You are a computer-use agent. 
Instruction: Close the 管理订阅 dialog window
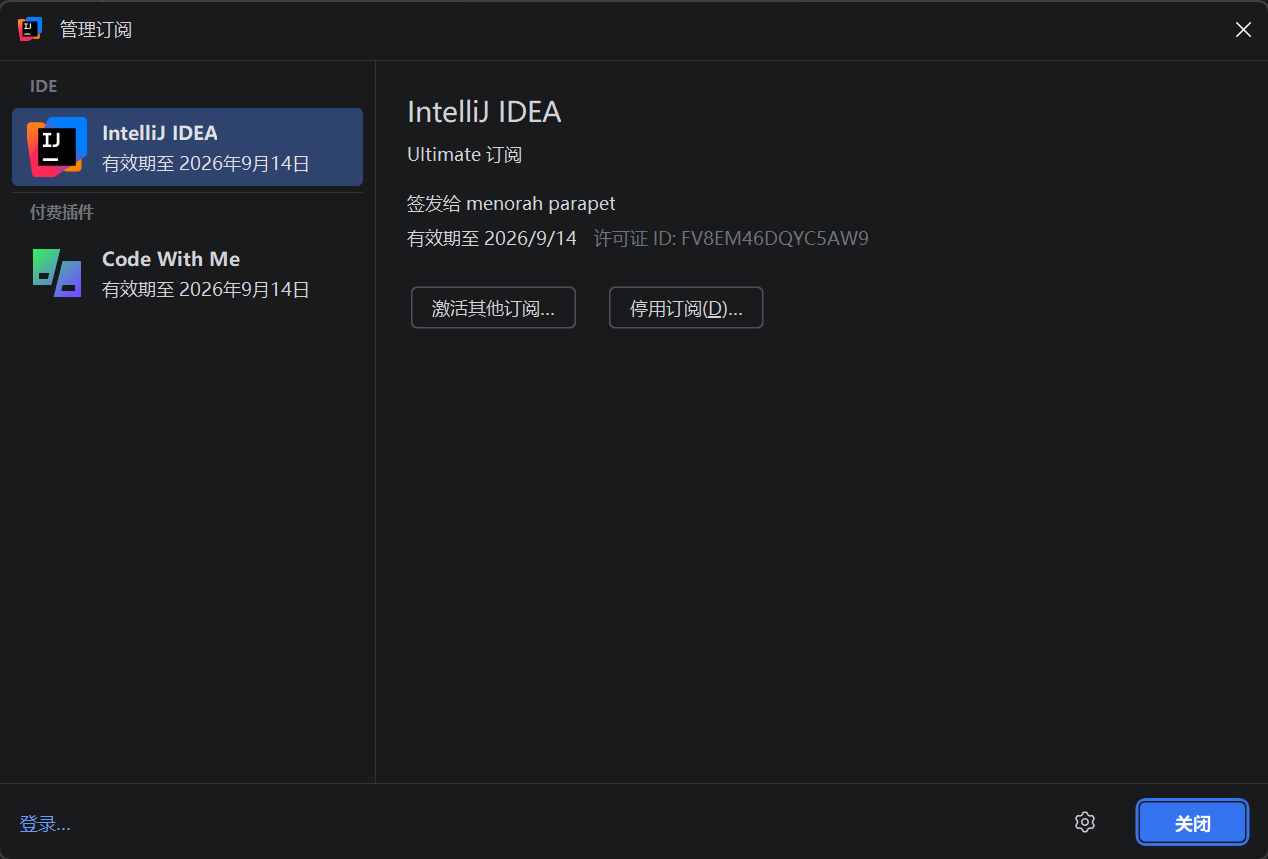tap(1243, 30)
